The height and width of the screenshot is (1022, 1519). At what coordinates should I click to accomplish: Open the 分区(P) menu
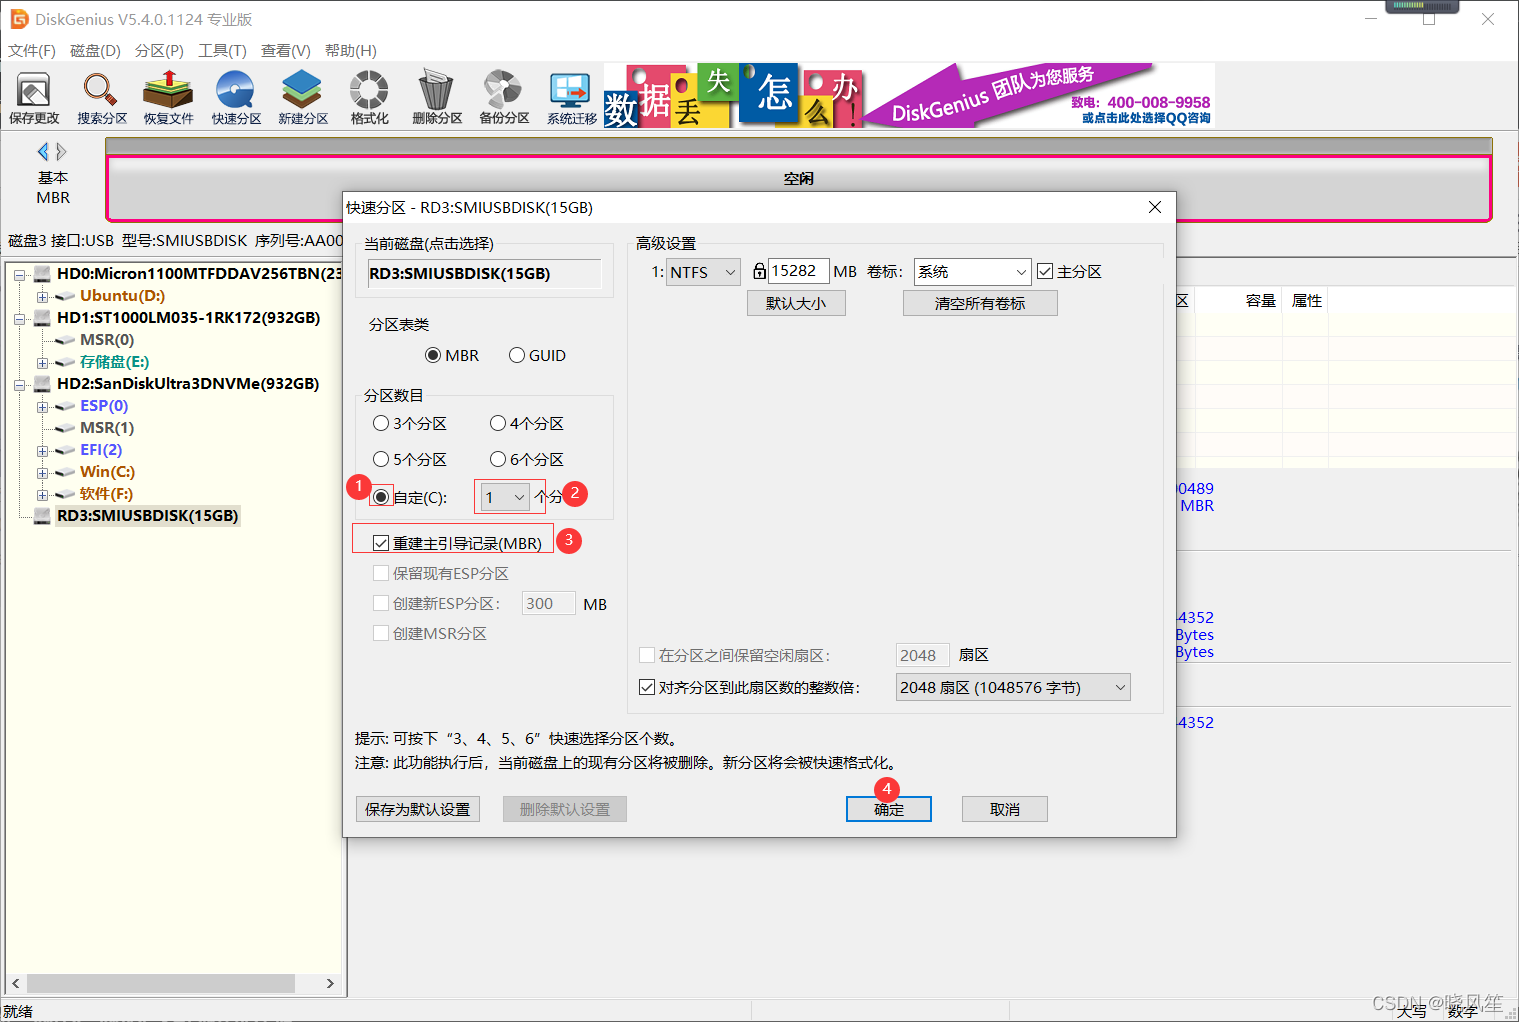click(x=159, y=50)
